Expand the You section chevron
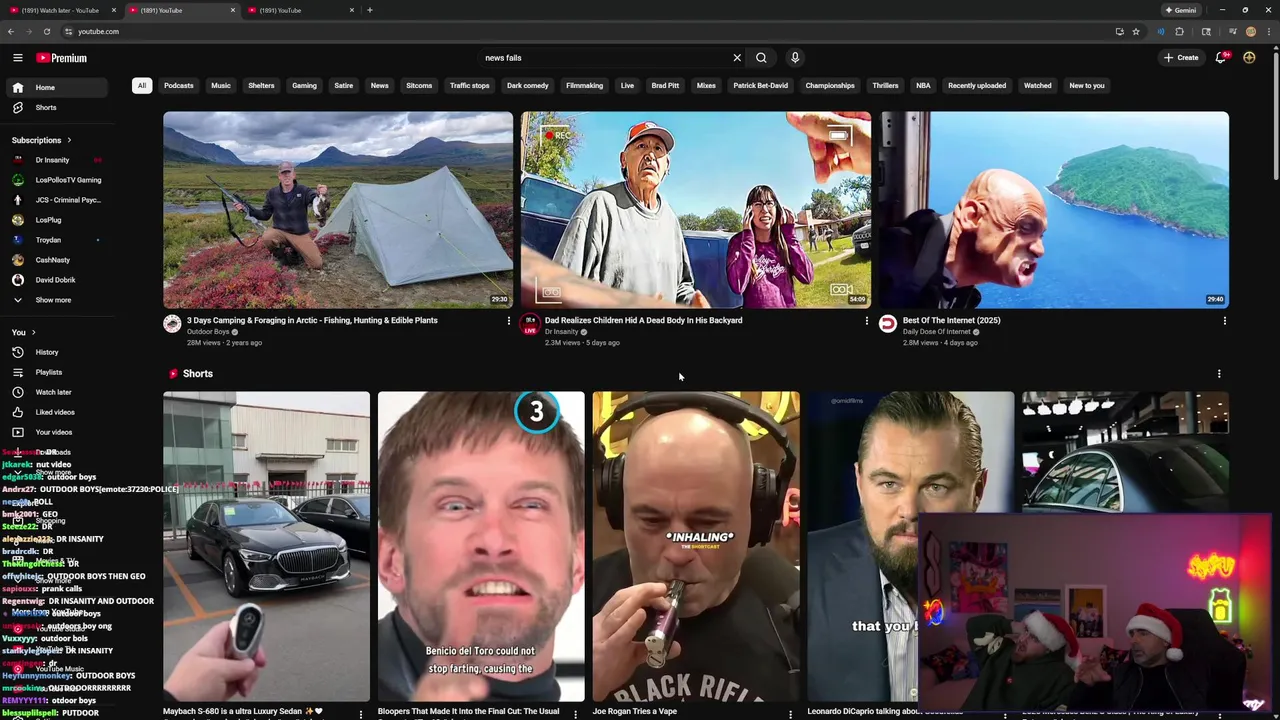Viewport: 1280px width, 720px height. click(x=33, y=332)
